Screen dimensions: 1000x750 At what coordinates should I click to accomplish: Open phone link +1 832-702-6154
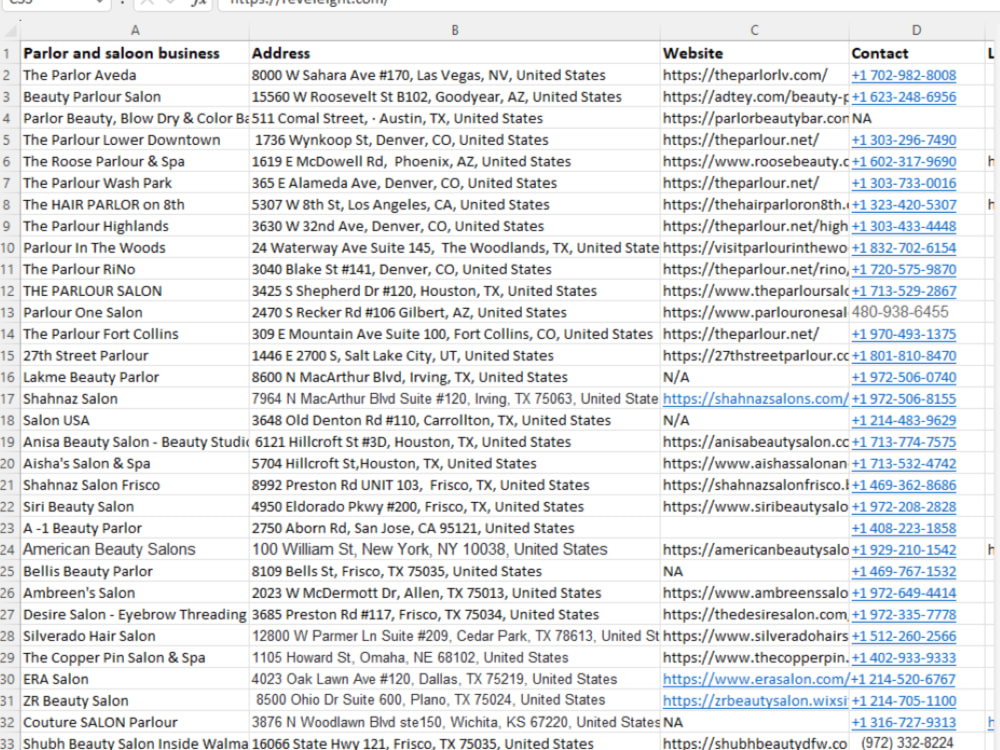coord(904,247)
